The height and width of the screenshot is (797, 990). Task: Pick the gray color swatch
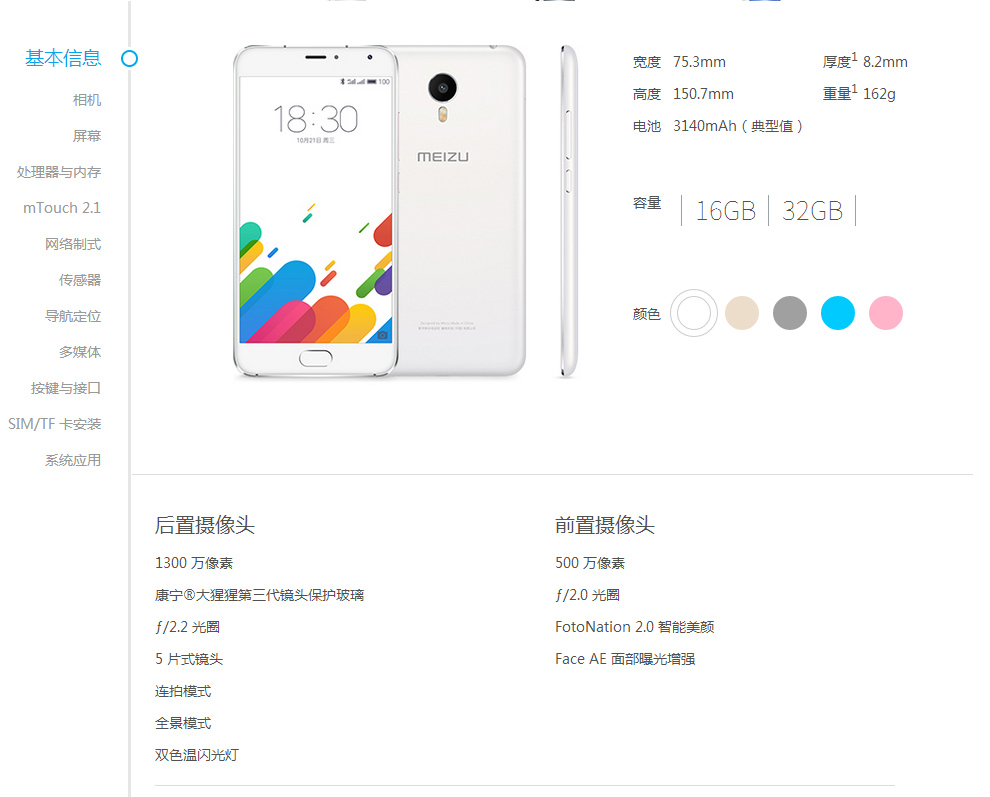[x=790, y=313]
